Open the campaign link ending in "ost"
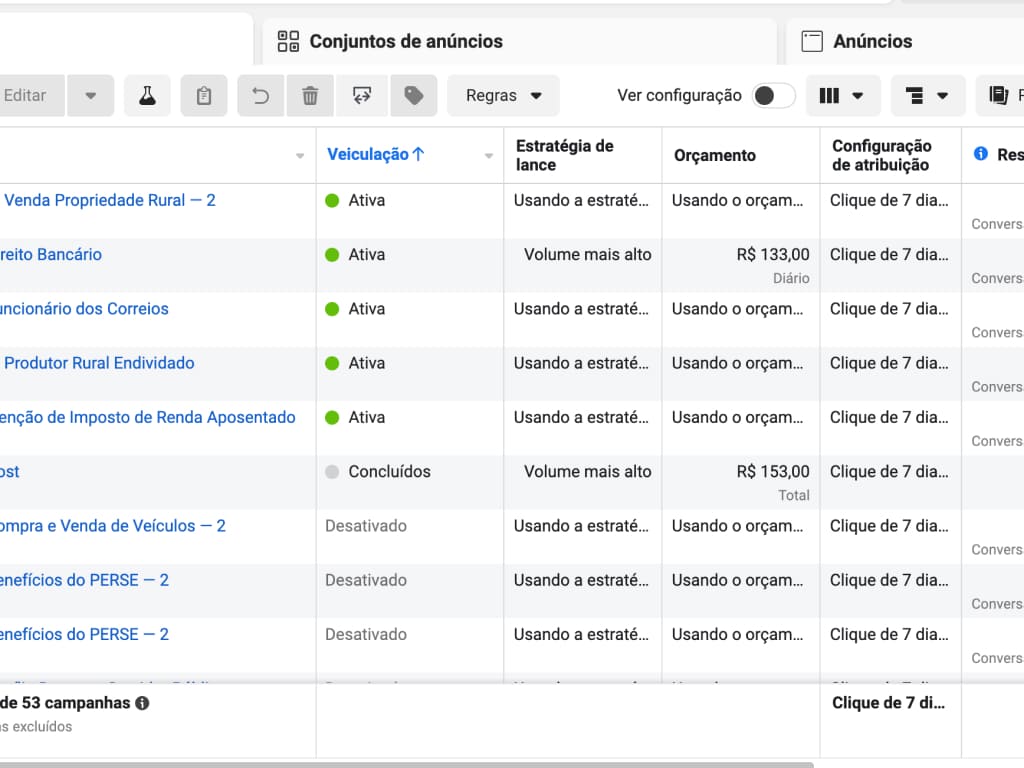This screenshot has width=1024, height=768. [x=10, y=472]
